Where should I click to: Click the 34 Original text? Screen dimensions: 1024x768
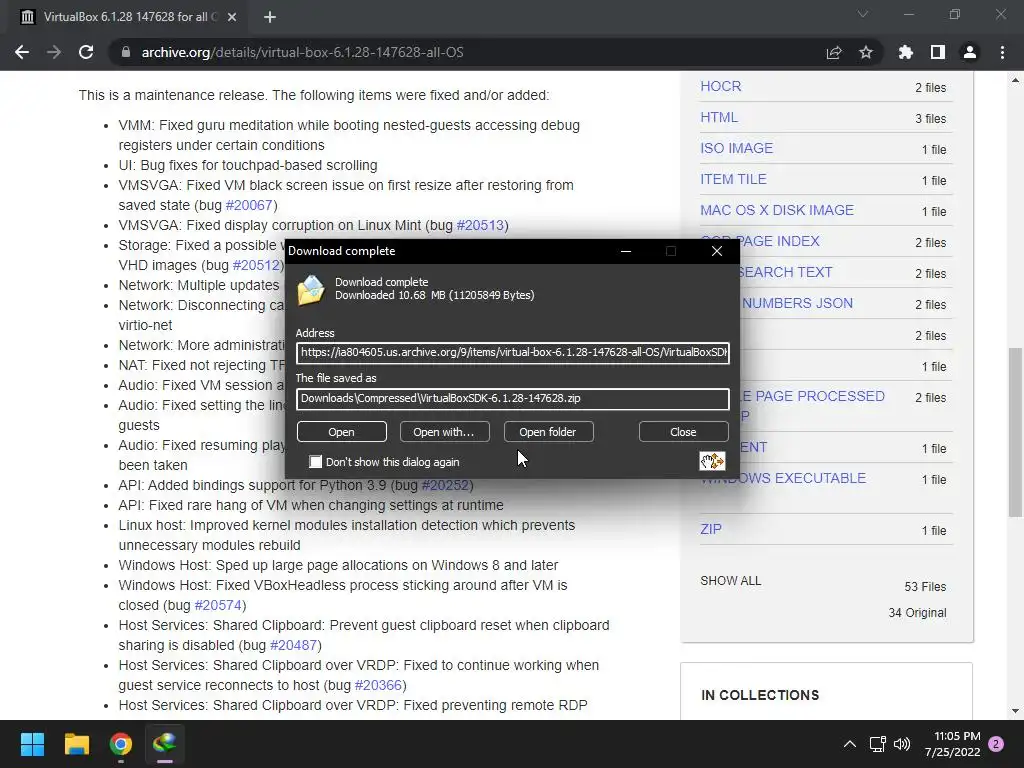[917, 613]
